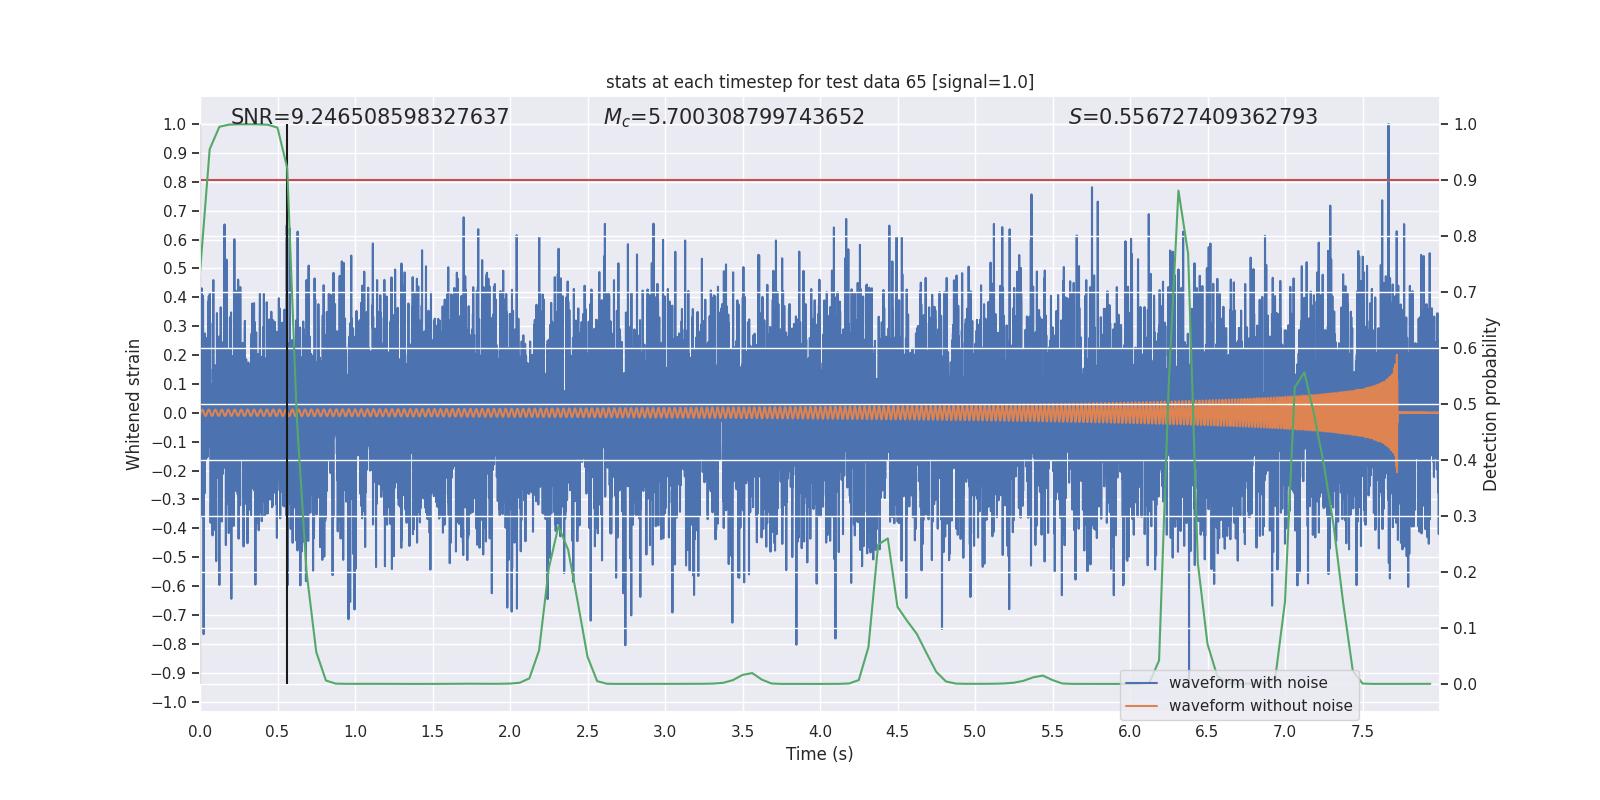Click the 0.9 tick on detection probability axis
The width and height of the screenshot is (1600, 800).
pyautogui.click(x=1465, y=181)
